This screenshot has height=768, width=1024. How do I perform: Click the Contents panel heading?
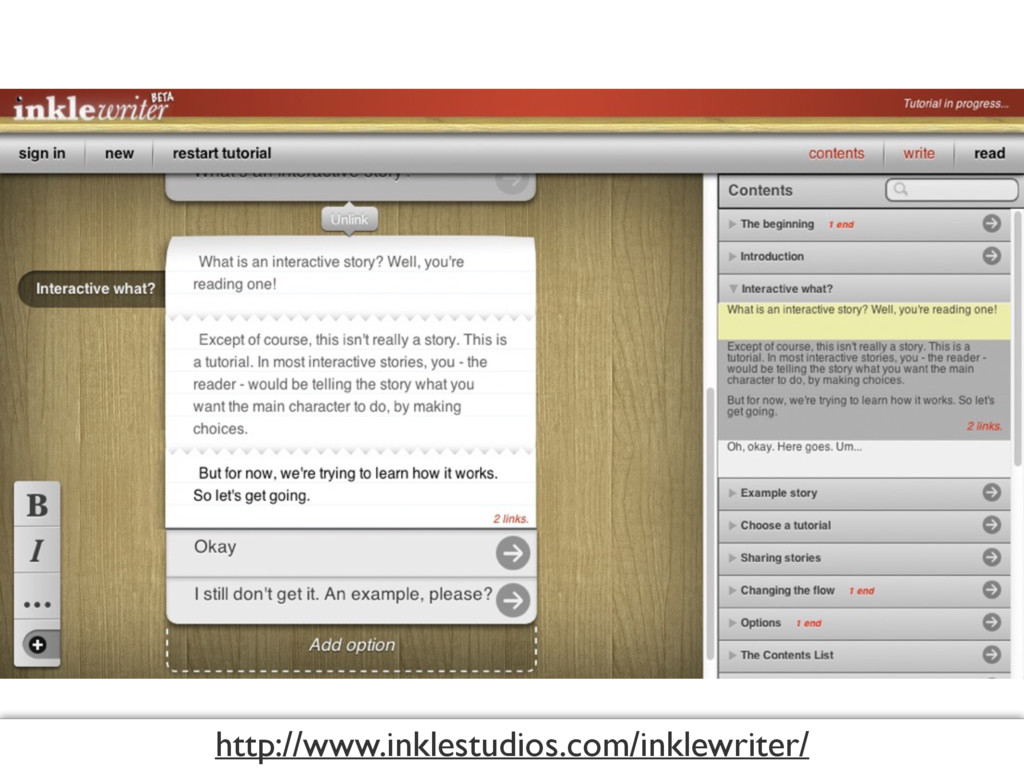click(x=760, y=190)
